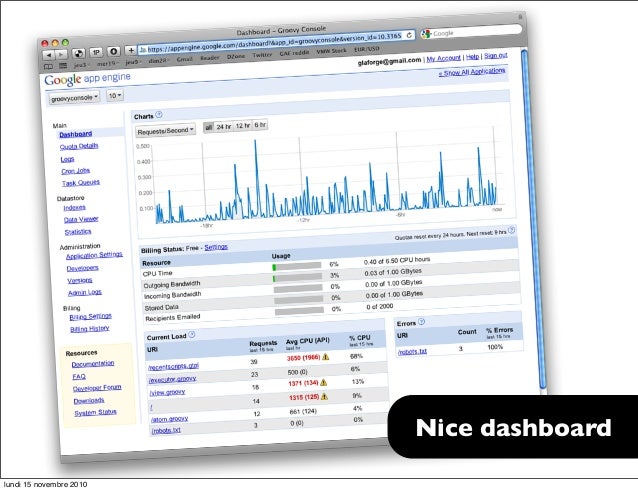Open the Requests/Second chart dropdown

tap(165, 131)
